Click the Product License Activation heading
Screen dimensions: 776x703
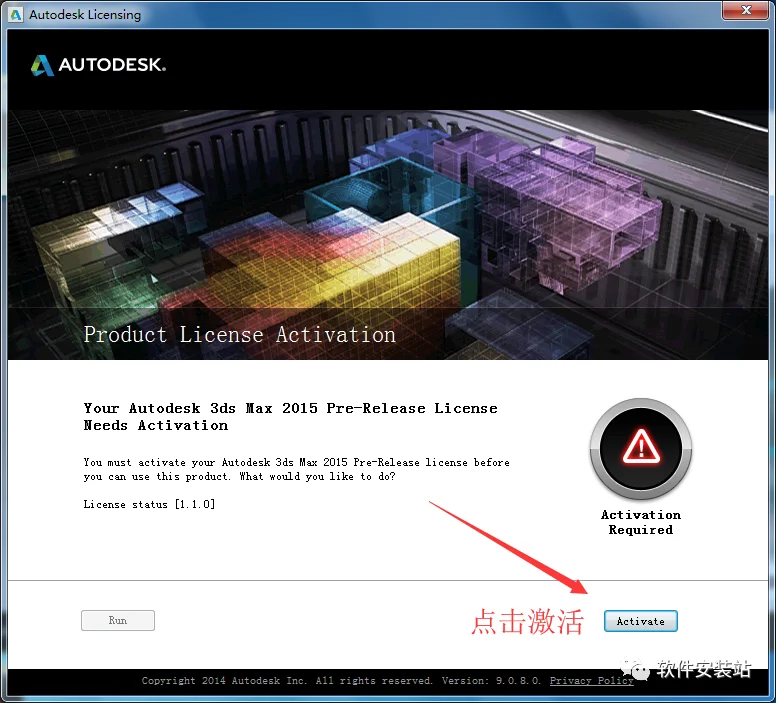click(x=240, y=335)
